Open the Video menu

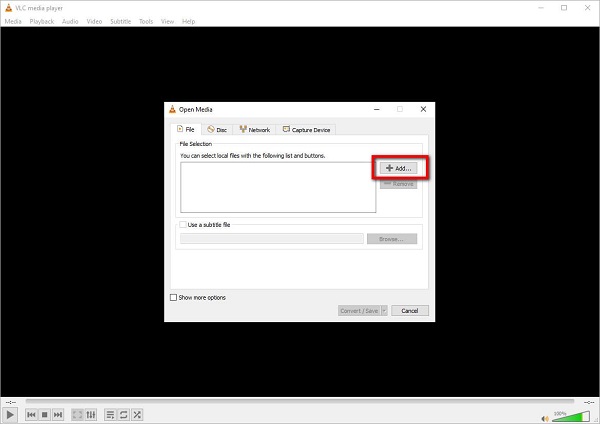pyautogui.click(x=94, y=21)
